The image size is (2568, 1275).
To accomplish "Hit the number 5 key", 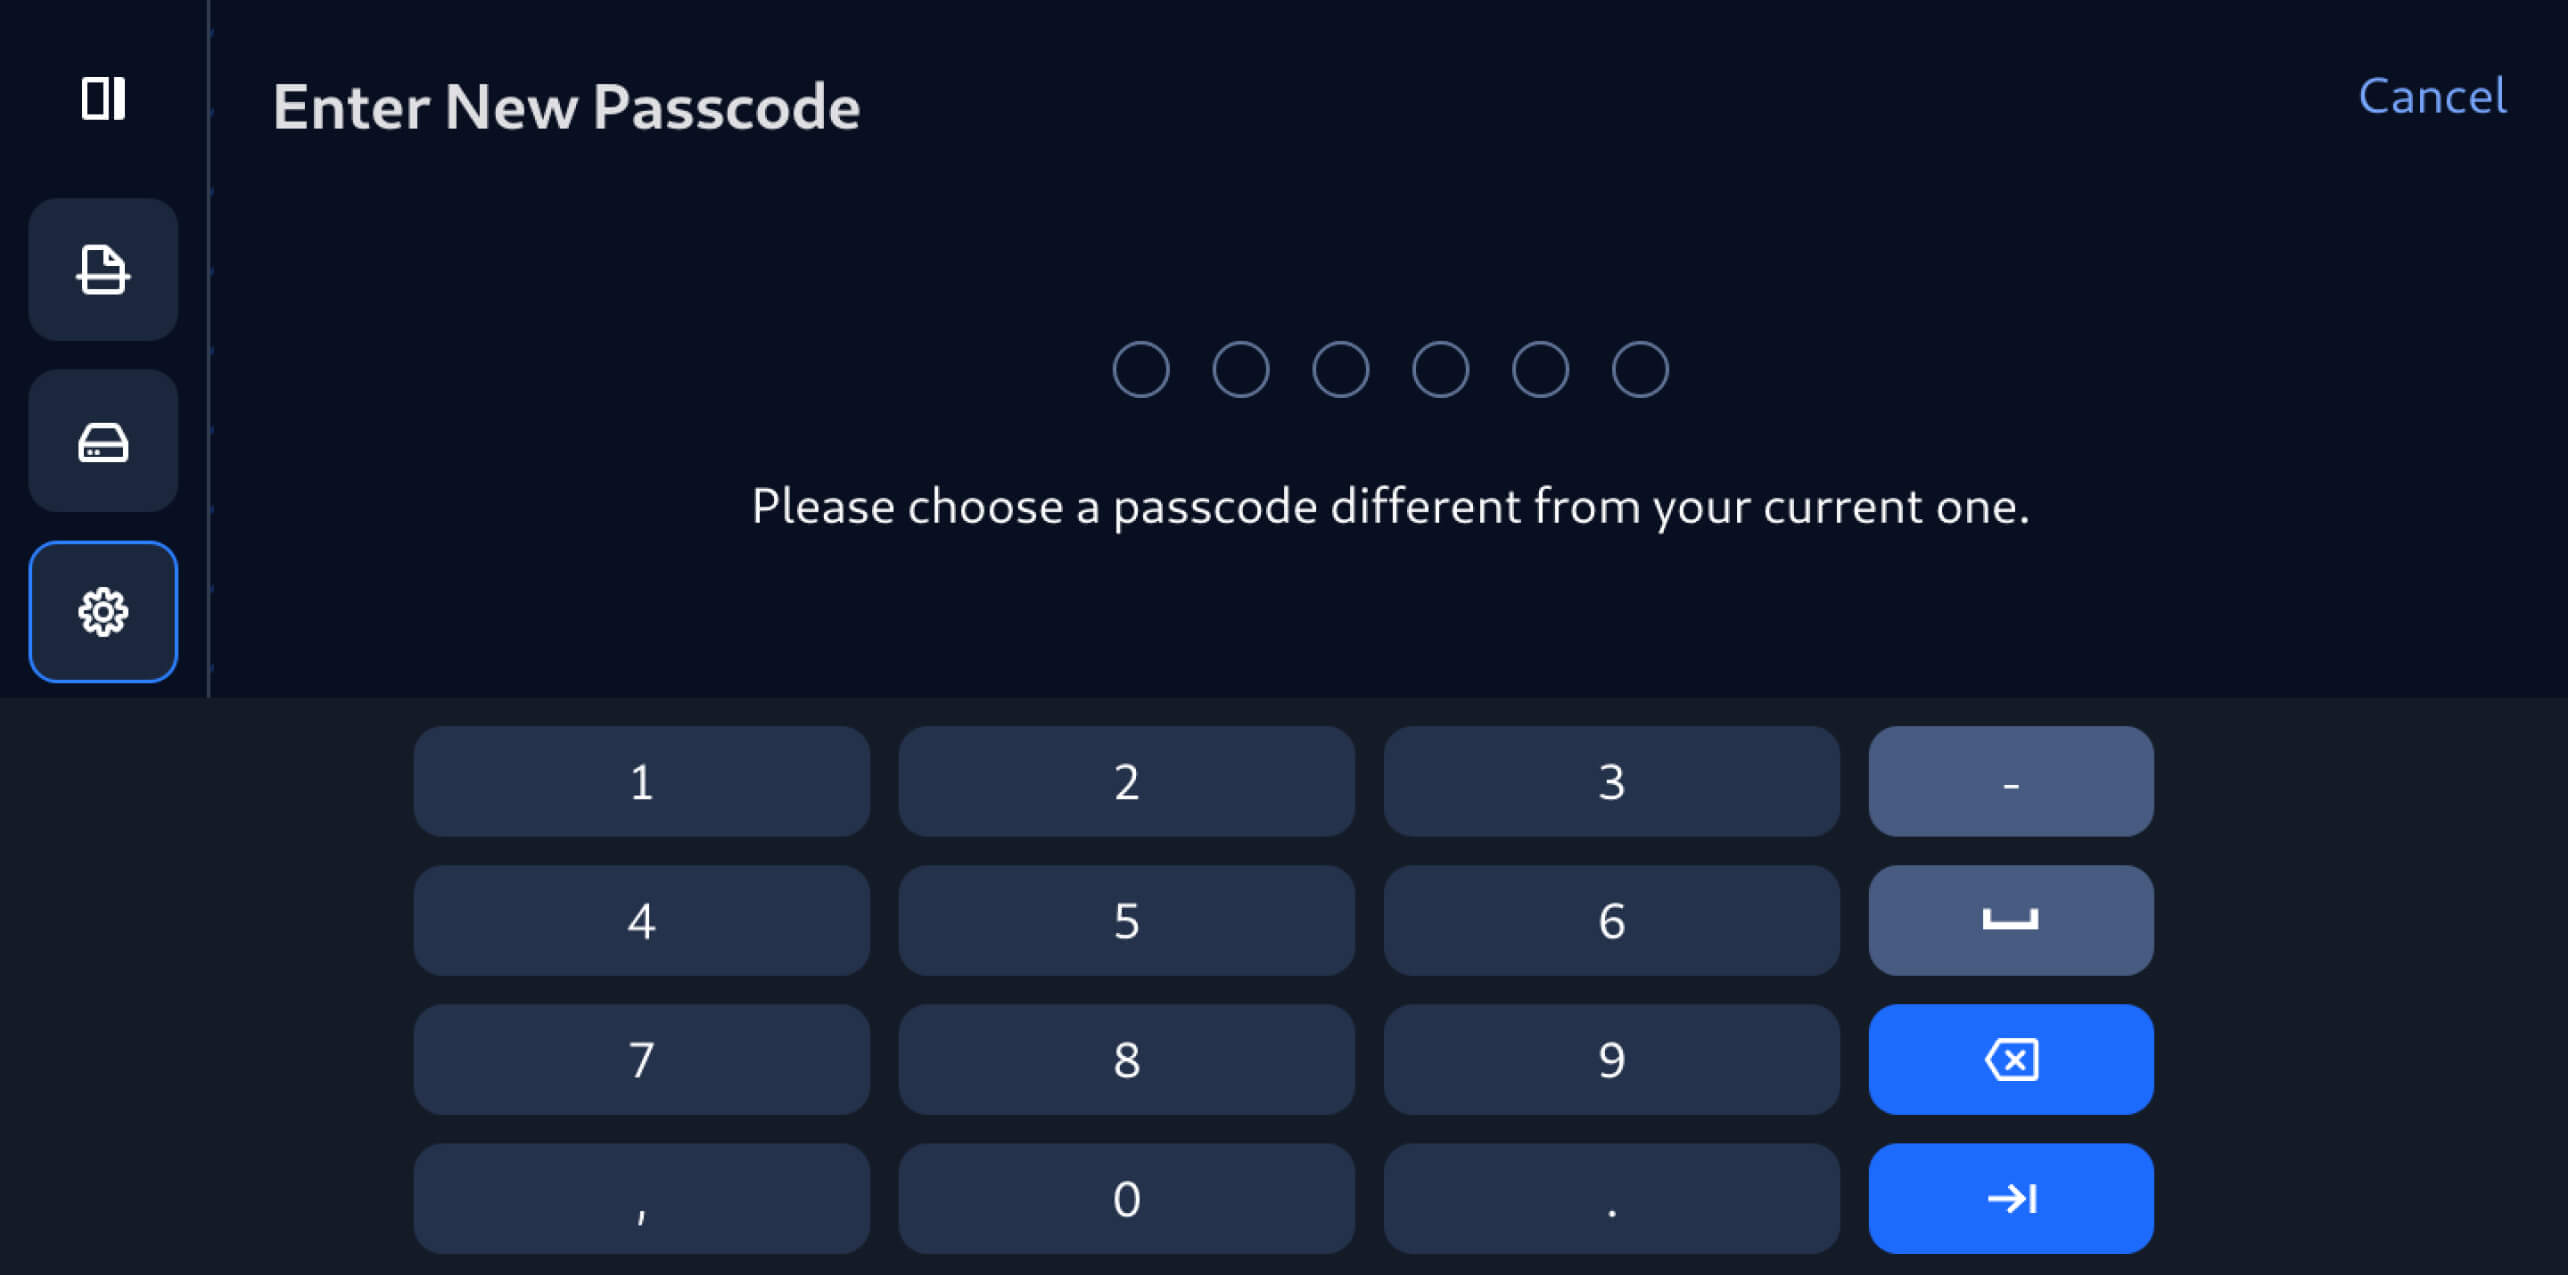I will [1126, 920].
